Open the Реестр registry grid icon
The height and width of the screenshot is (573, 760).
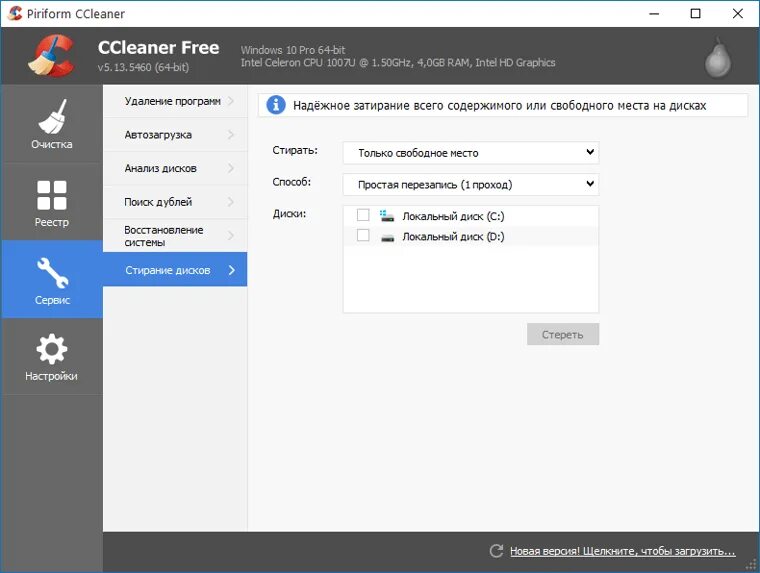[x=52, y=195]
